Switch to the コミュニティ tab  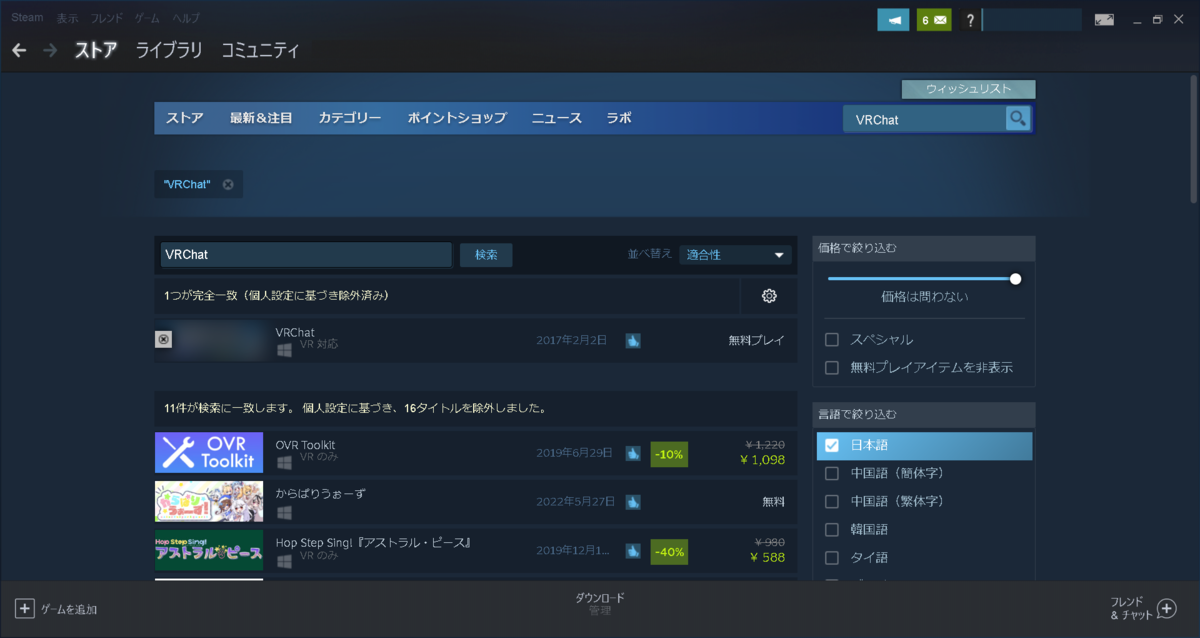tap(260, 50)
